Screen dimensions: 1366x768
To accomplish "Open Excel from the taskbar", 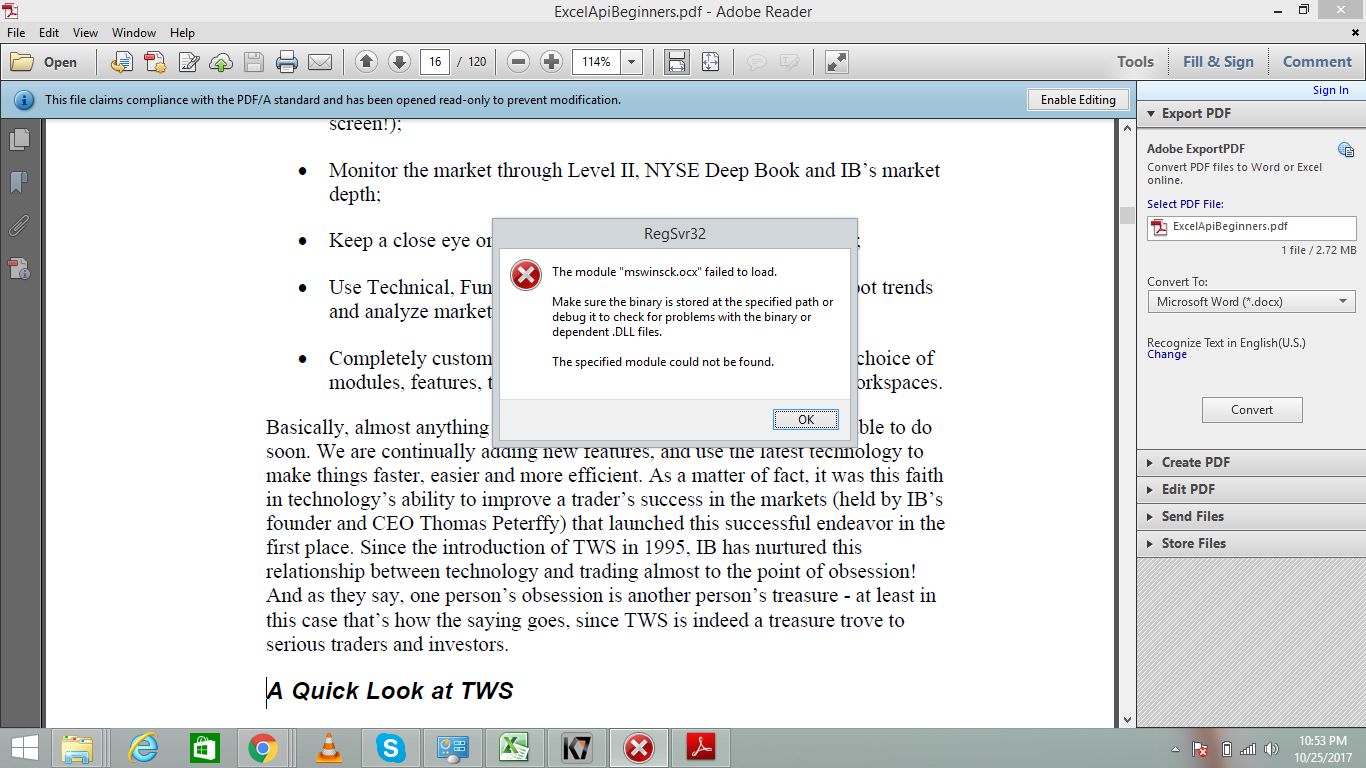I will [514, 748].
